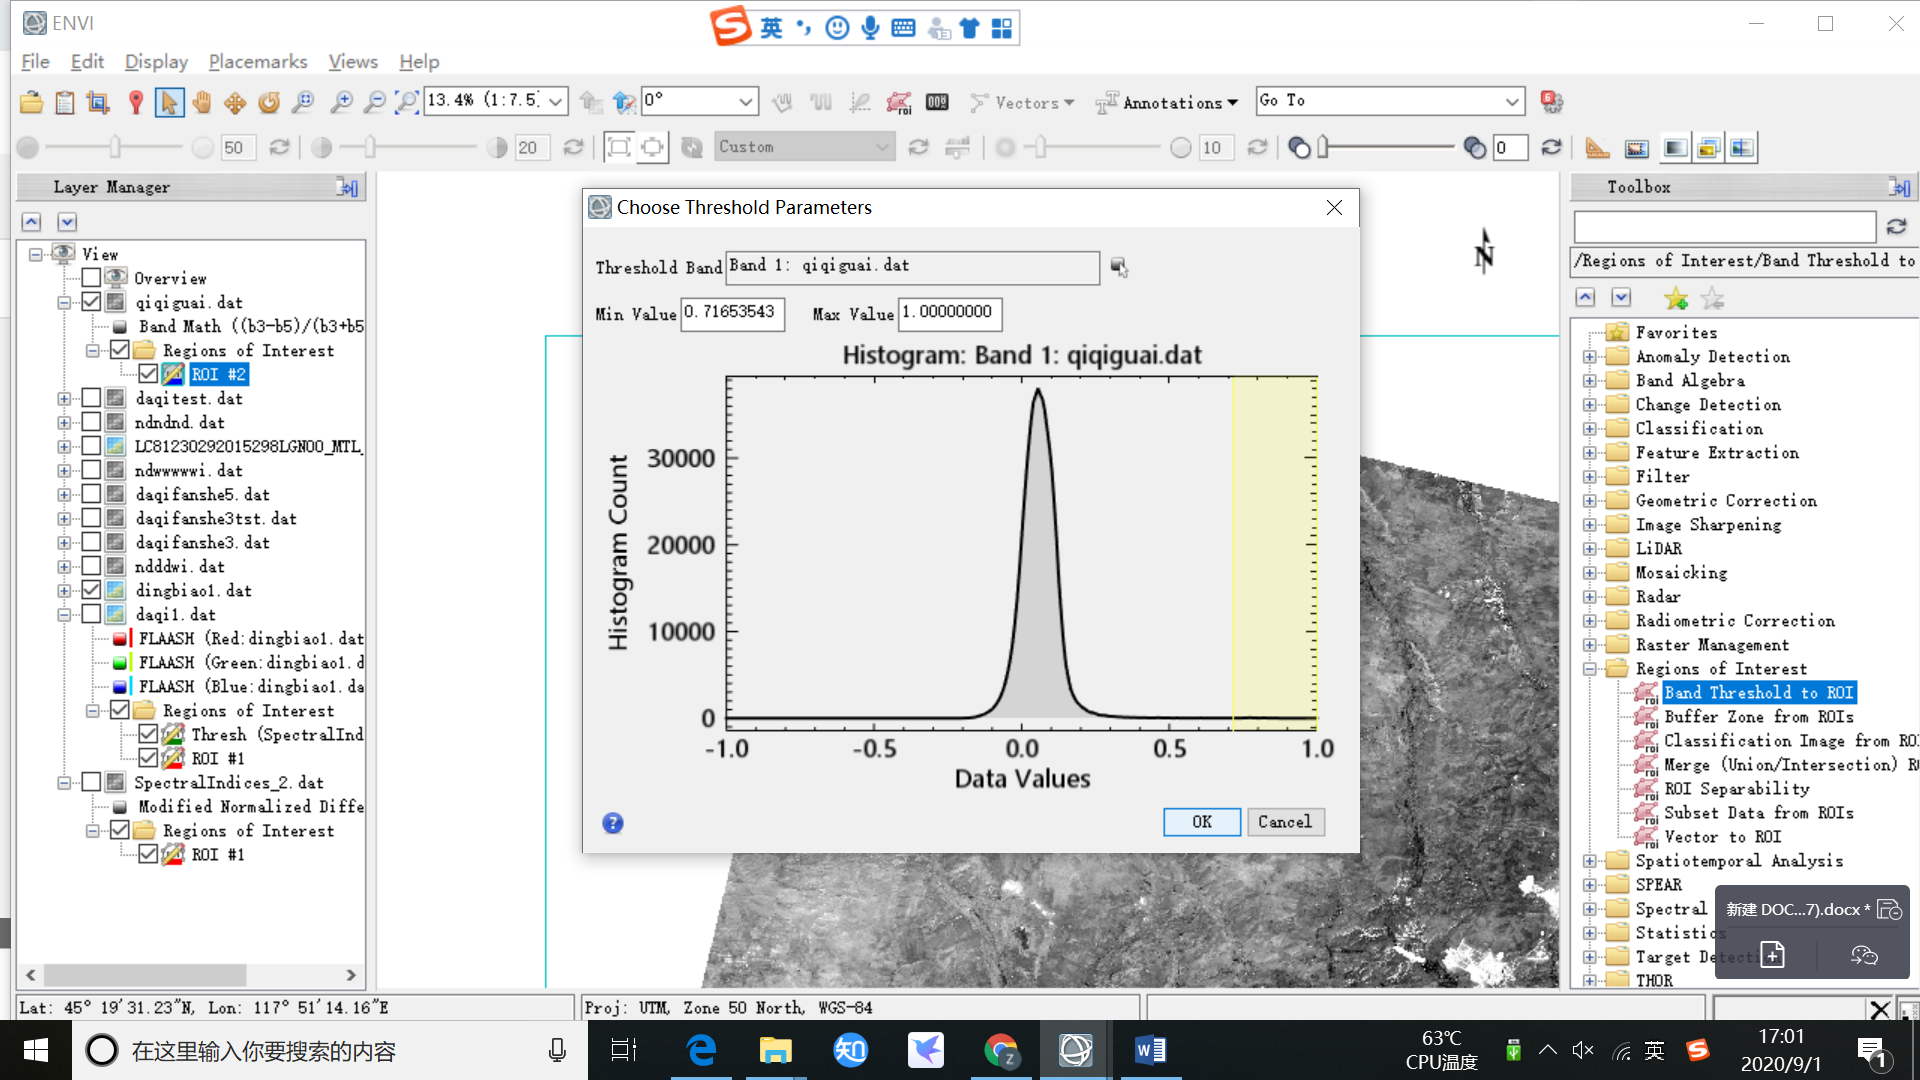Toggle dingbiao1.dat layer visibility checkbox
The image size is (1920, 1080).
(91, 590)
